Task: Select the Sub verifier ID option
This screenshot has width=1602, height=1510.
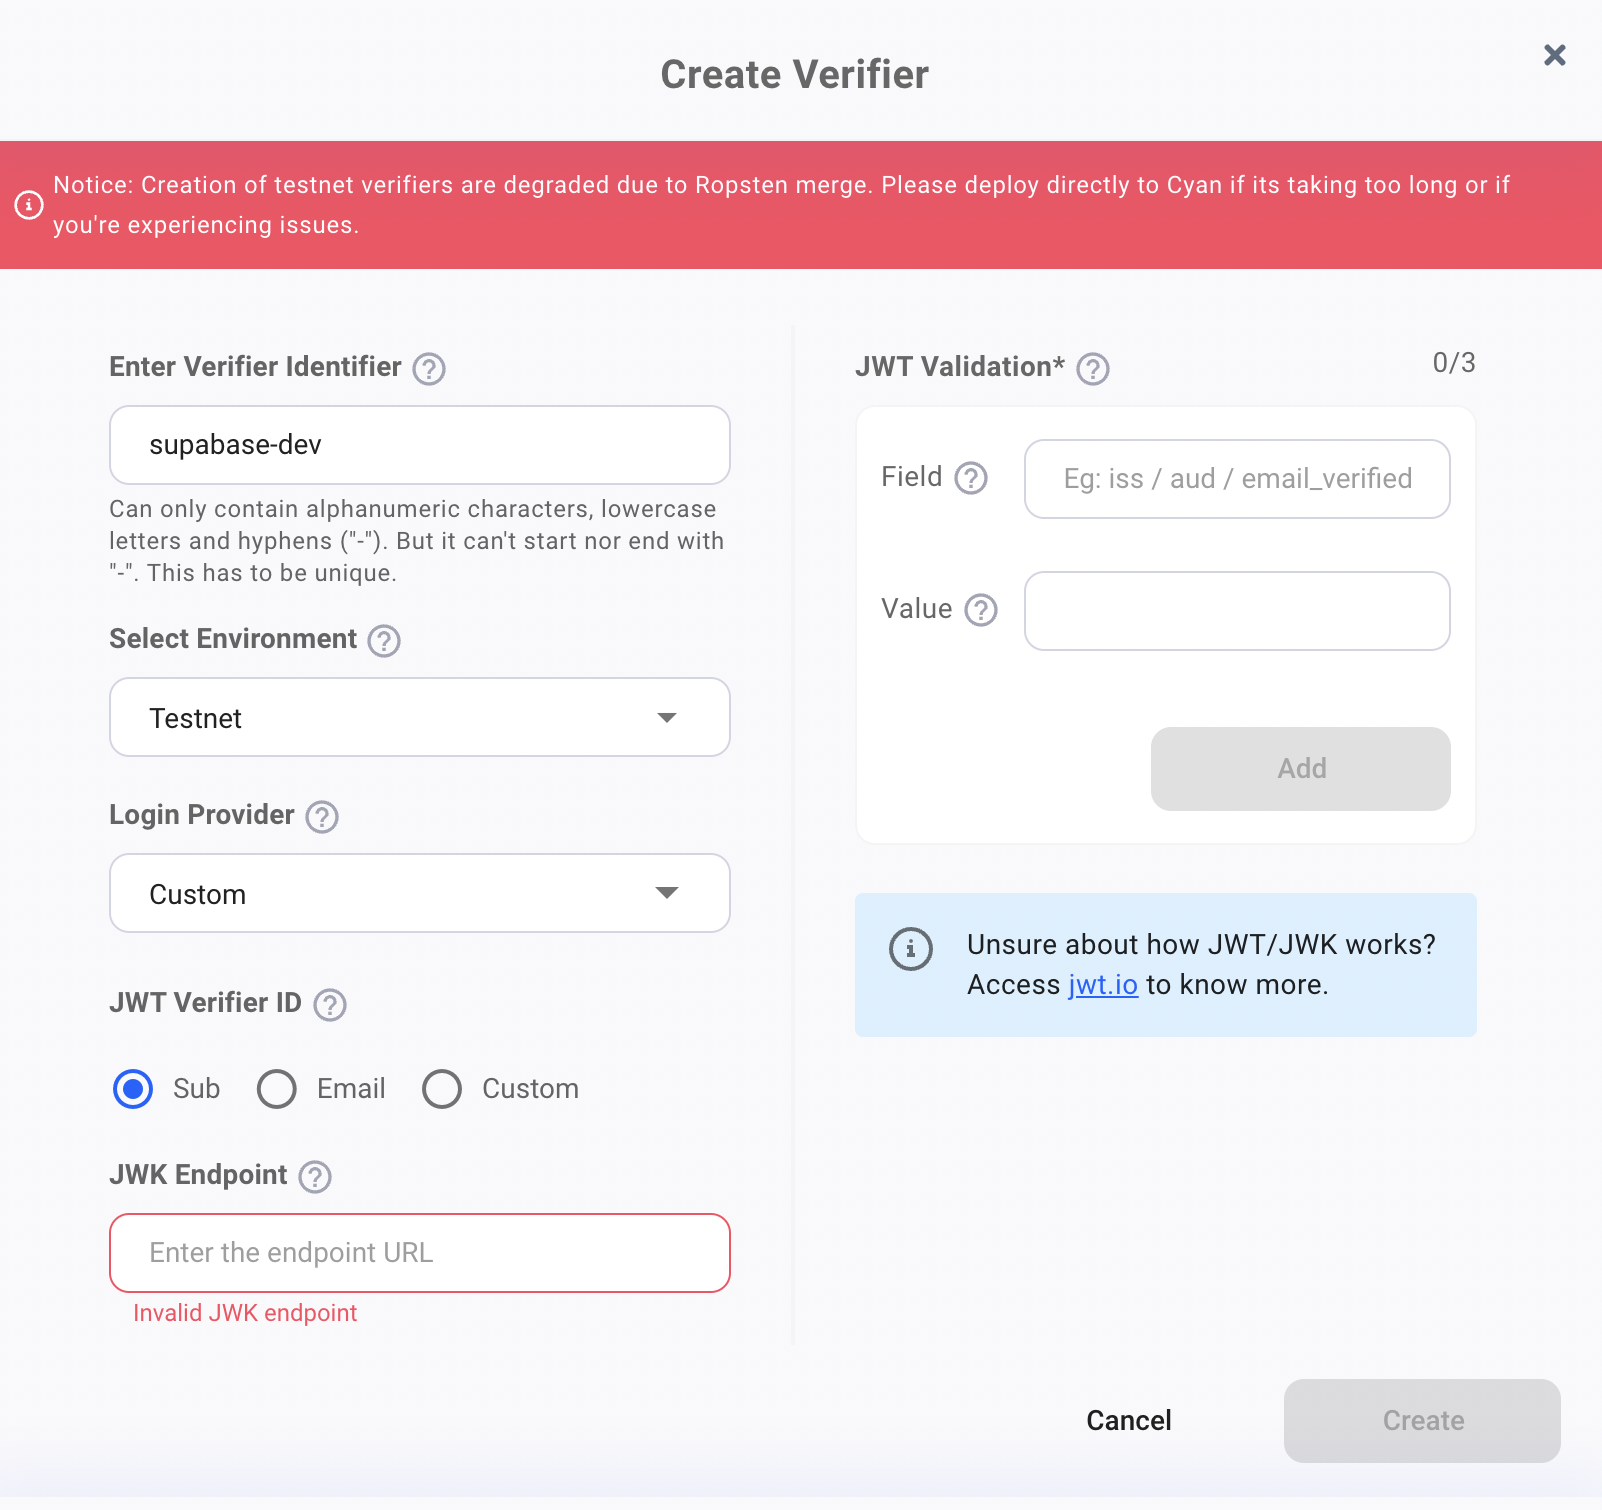Action: tap(132, 1089)
